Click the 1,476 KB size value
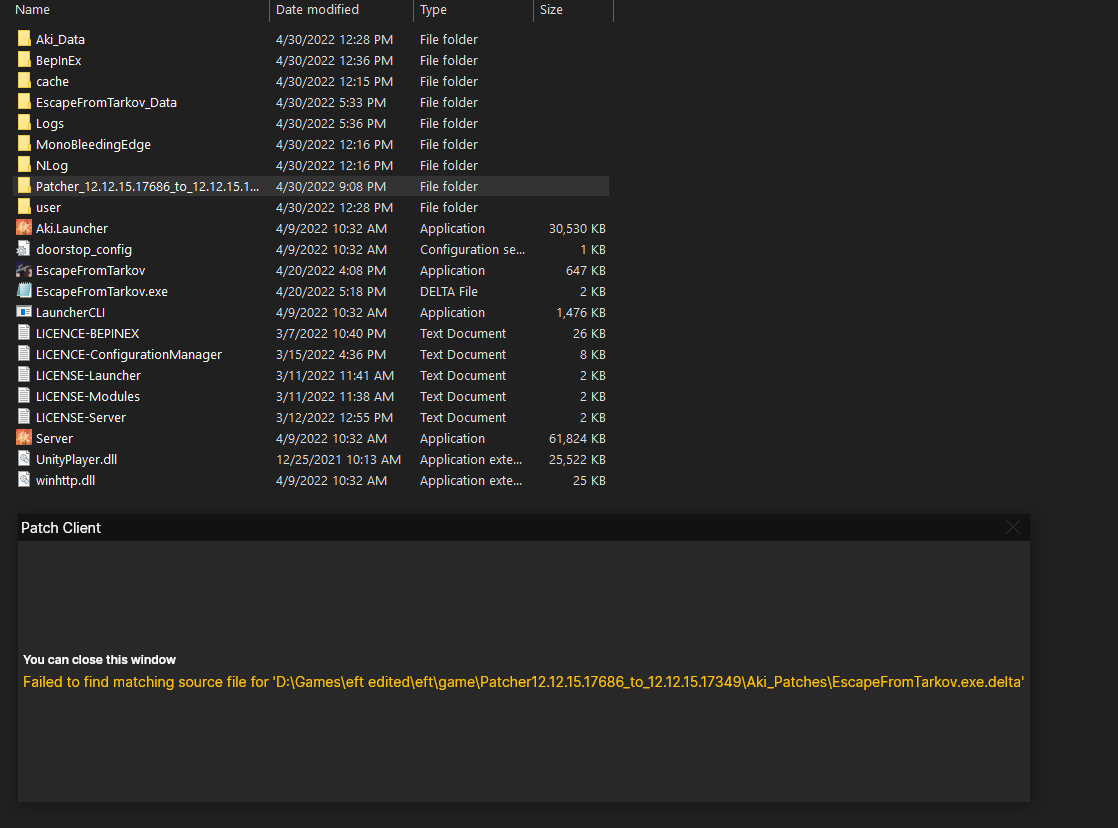This screenshot has height=828, width=1118. point(580,312)
